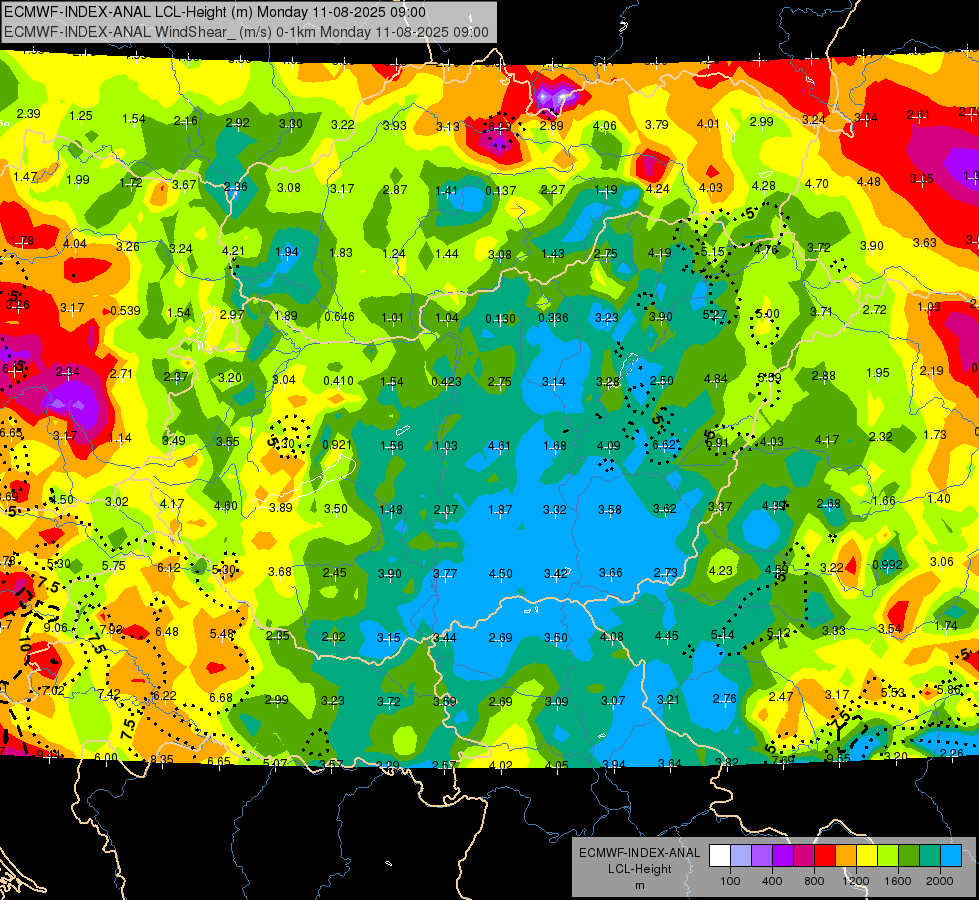Image resolution: width=979 pixels, height=900 pixels.
Task: Click the legend label 800
Action: (814, 881)
